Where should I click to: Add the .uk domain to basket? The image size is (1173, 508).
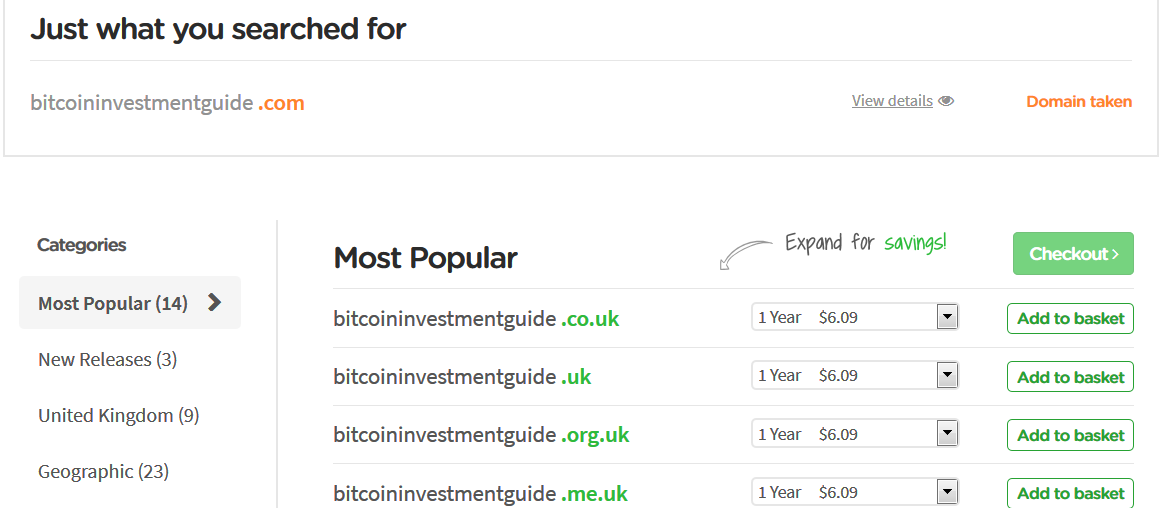1070,376
